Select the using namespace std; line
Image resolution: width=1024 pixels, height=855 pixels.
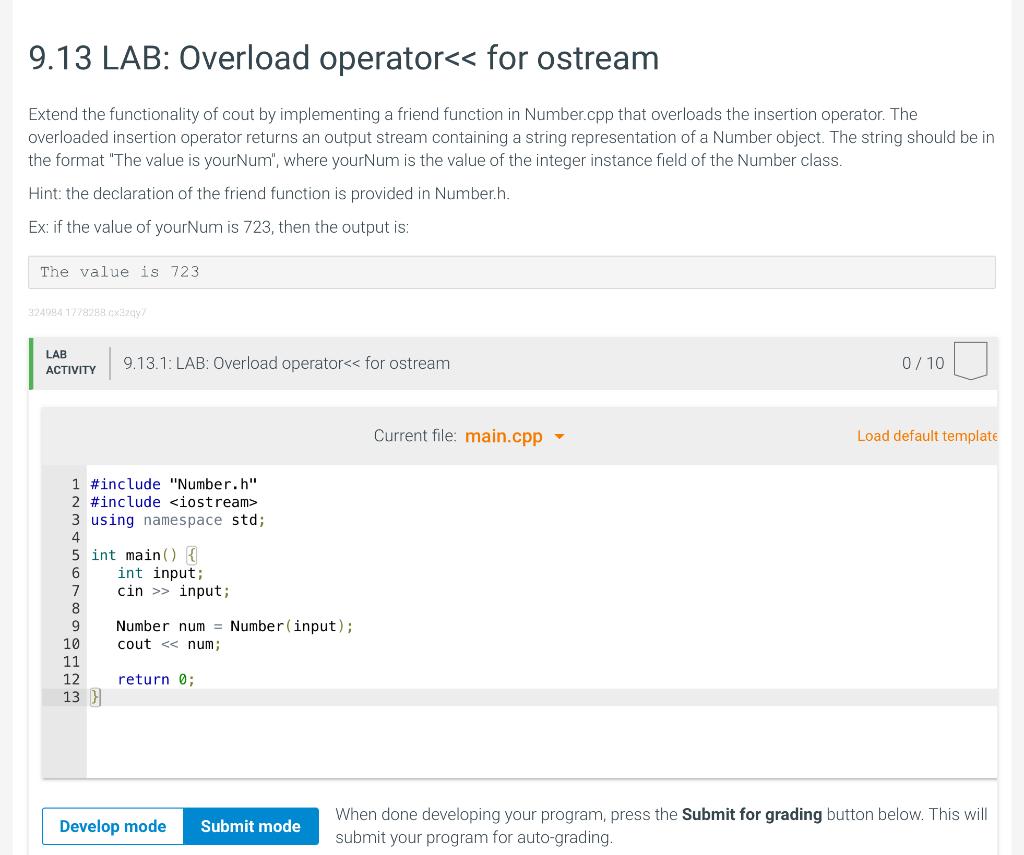coord(176,520)
